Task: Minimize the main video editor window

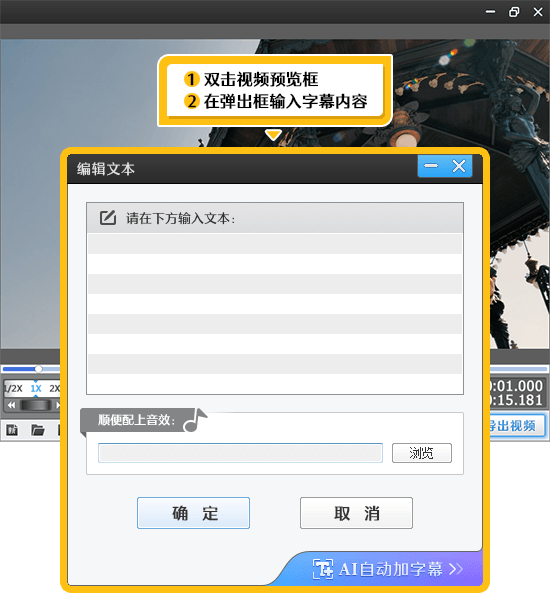Action: tap(491, 12)
